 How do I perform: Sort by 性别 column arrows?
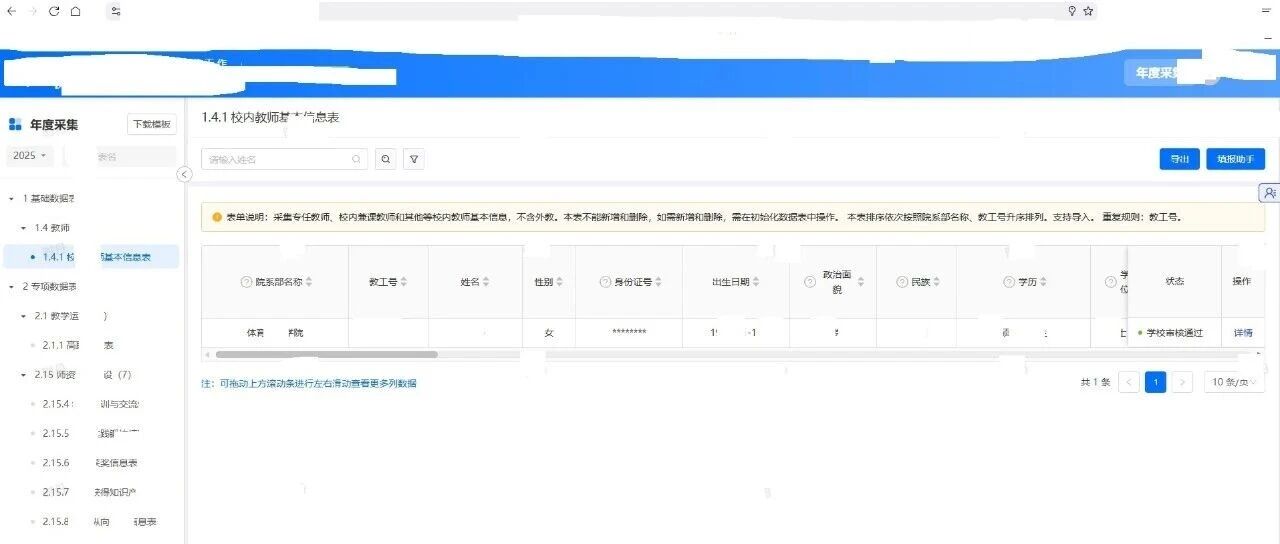coord(559,282)
